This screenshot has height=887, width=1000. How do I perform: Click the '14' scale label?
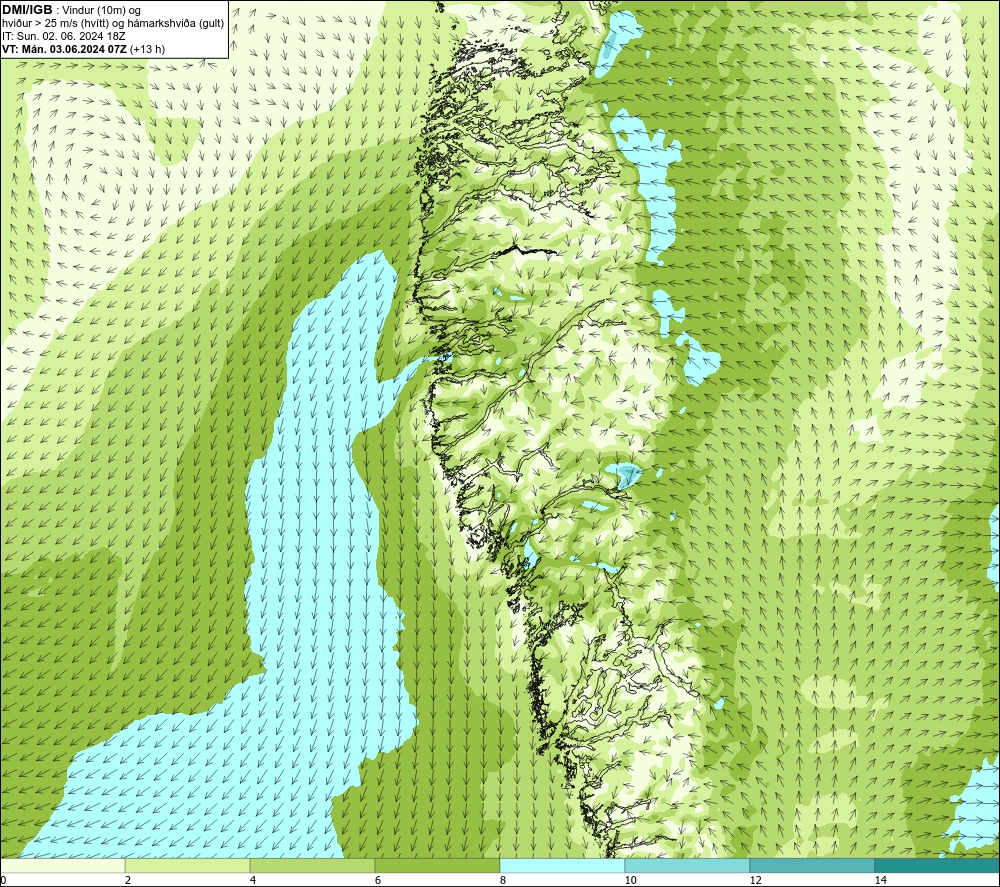(881, 881)
